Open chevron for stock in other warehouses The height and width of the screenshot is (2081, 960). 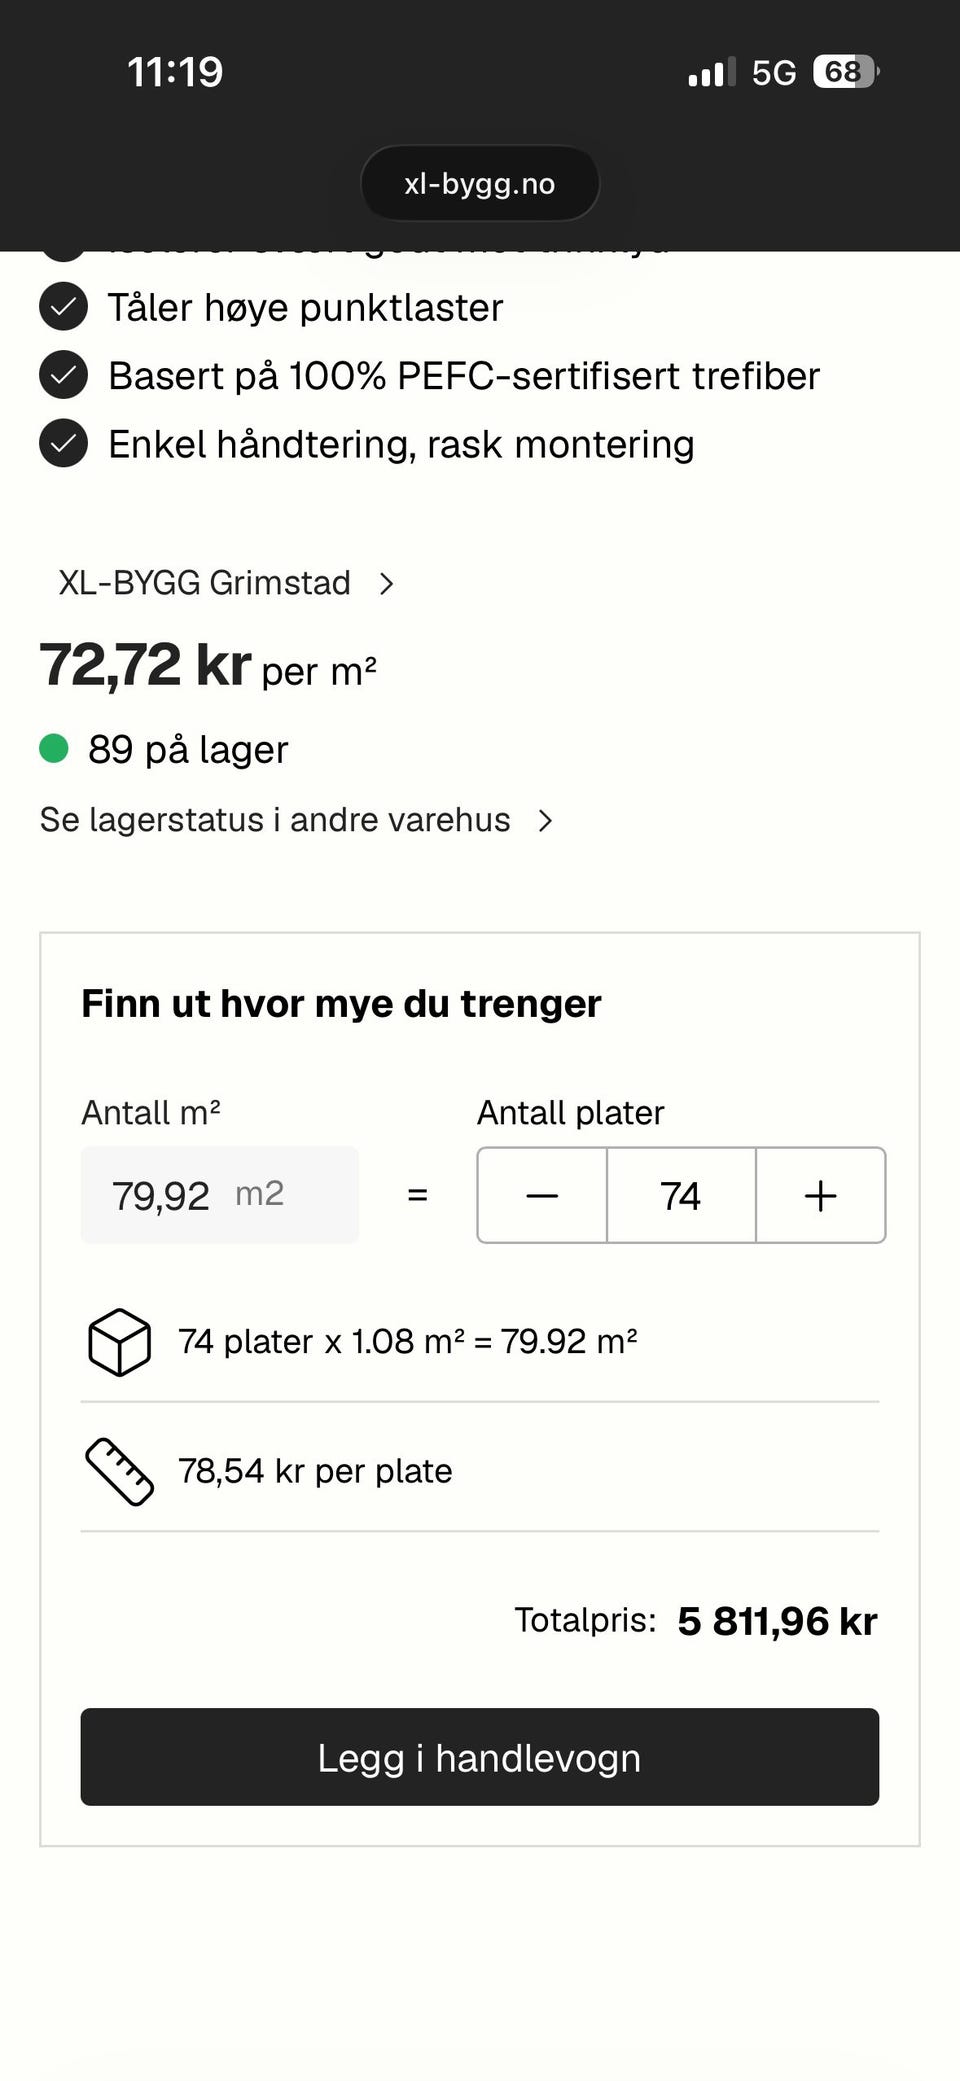pyautogui.click(x=545, y=820)
